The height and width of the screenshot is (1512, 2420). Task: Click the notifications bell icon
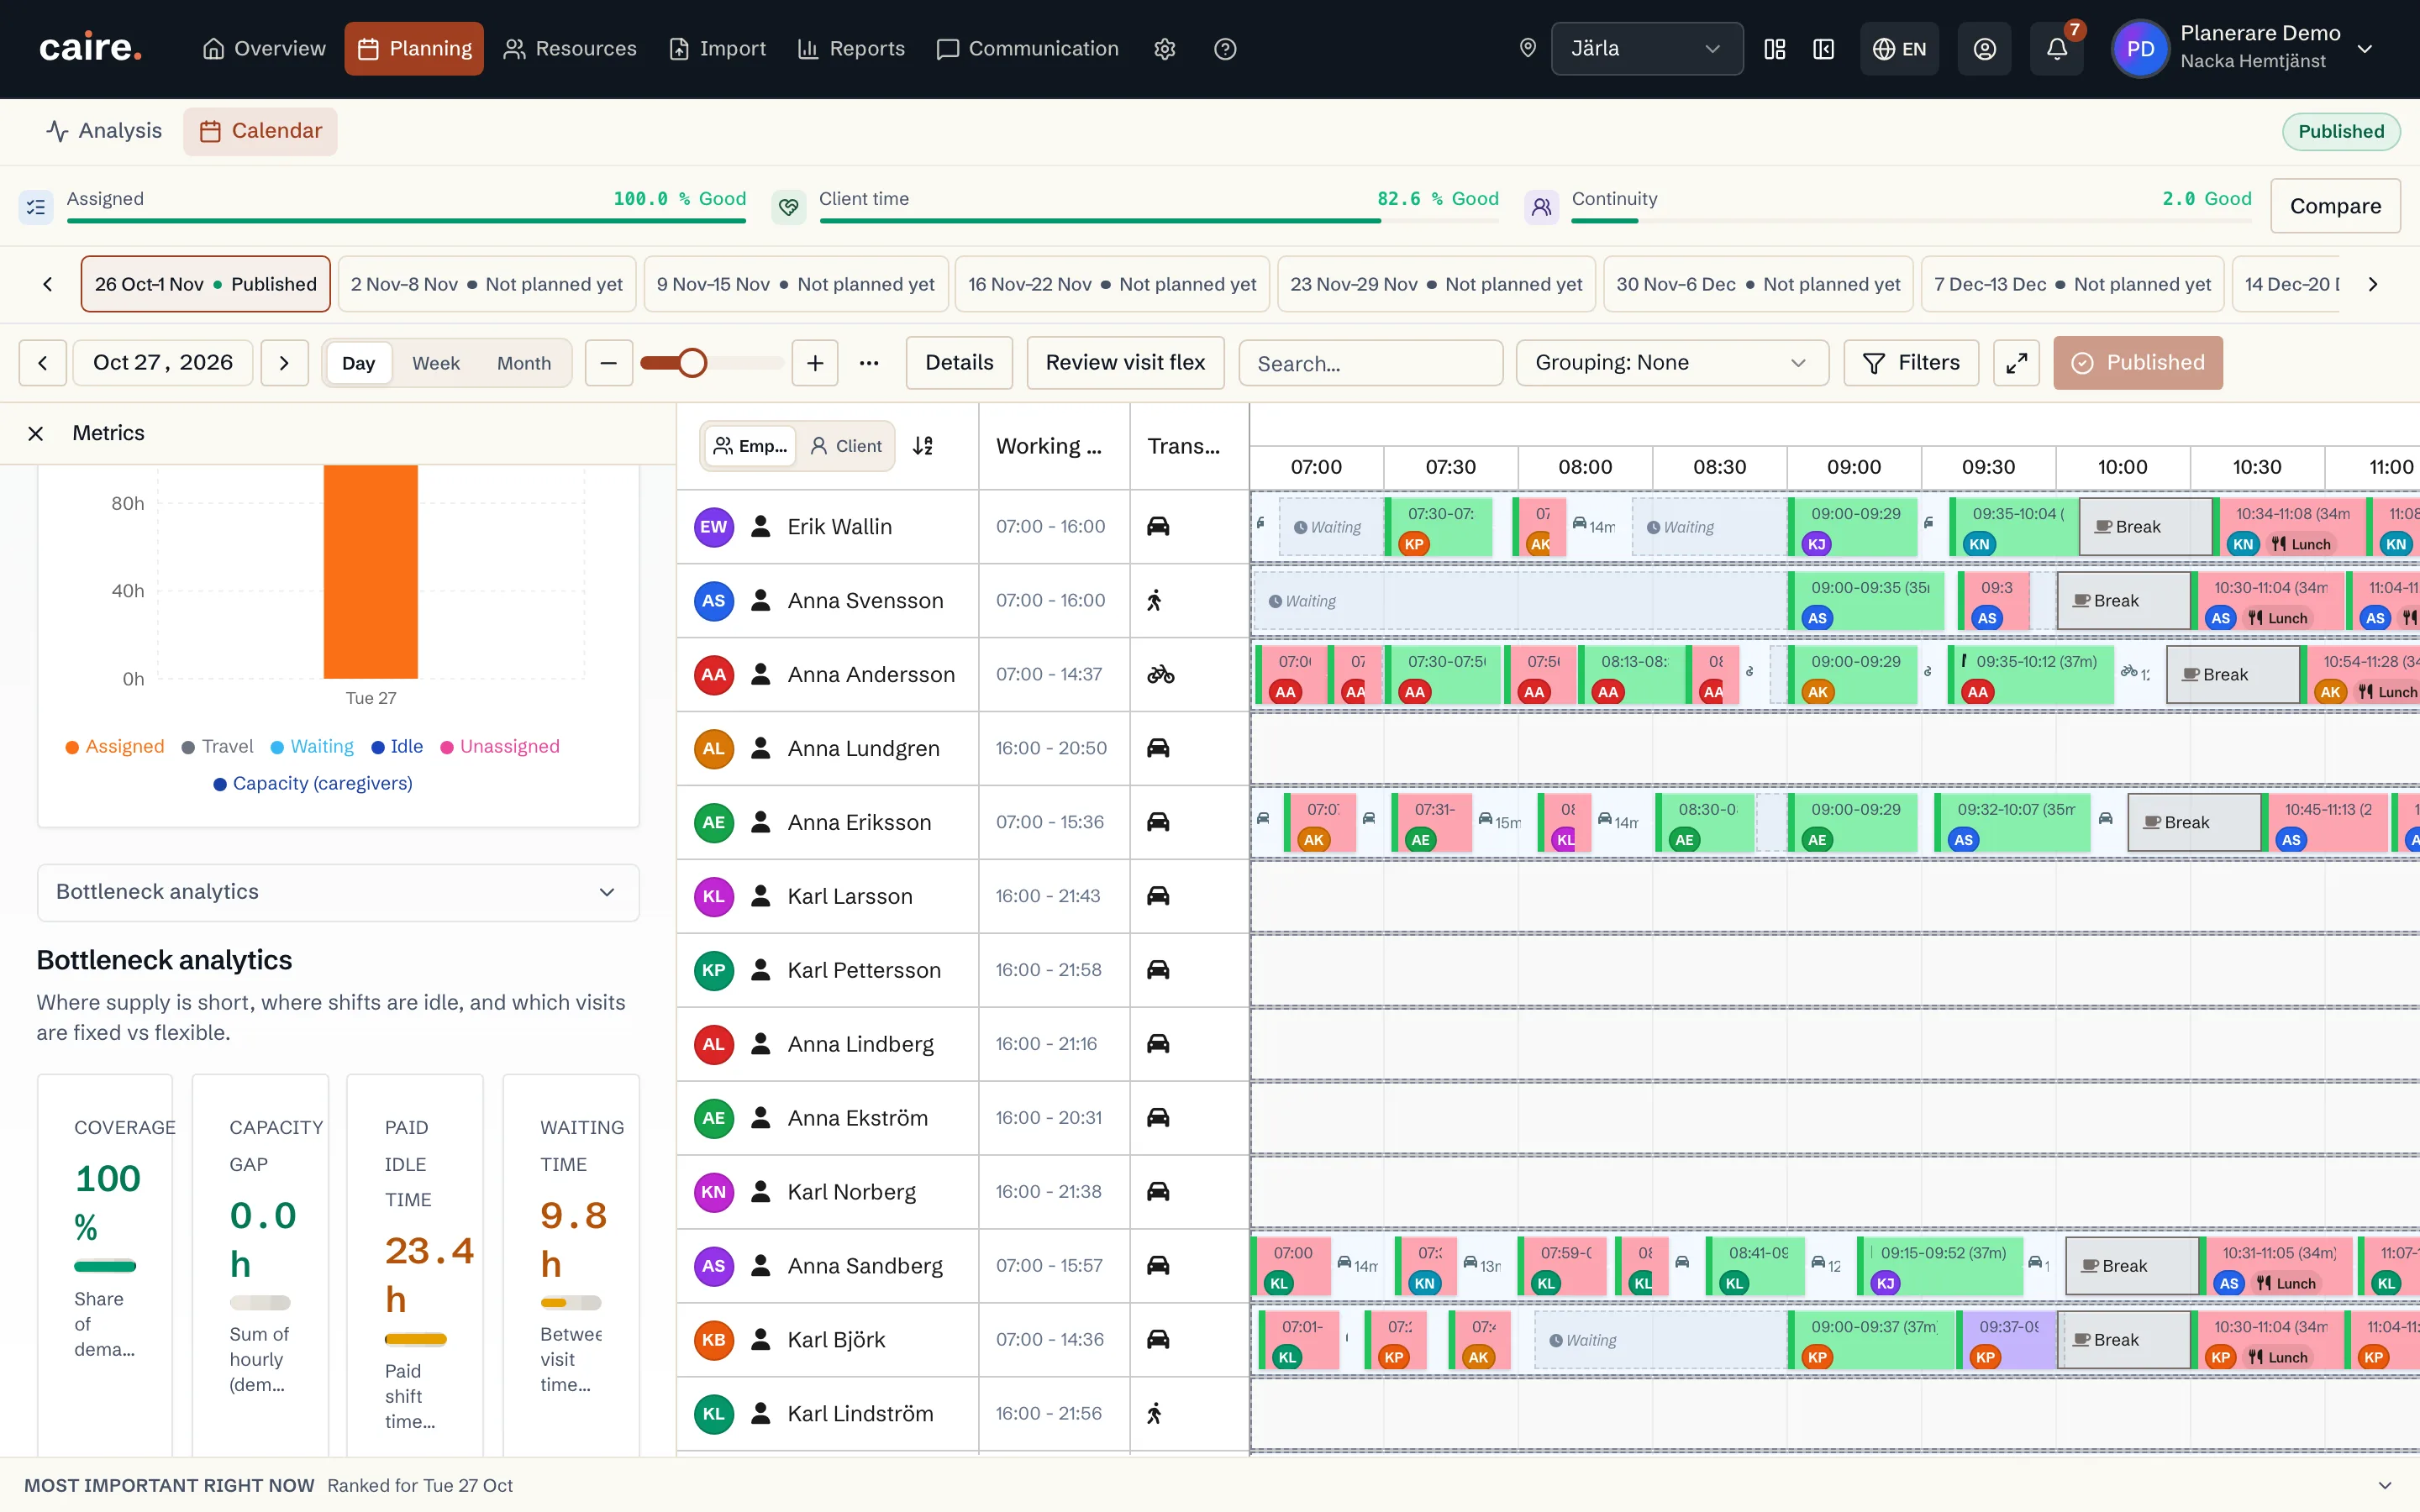2056,49
